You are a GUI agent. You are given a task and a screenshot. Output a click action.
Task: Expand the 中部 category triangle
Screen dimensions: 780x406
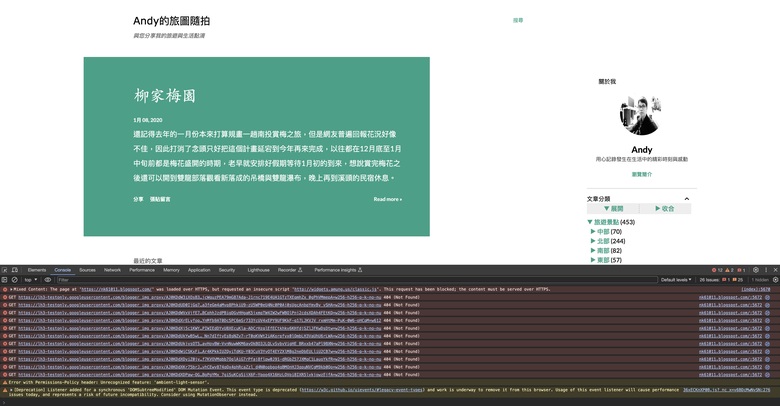tap(593, 231)
